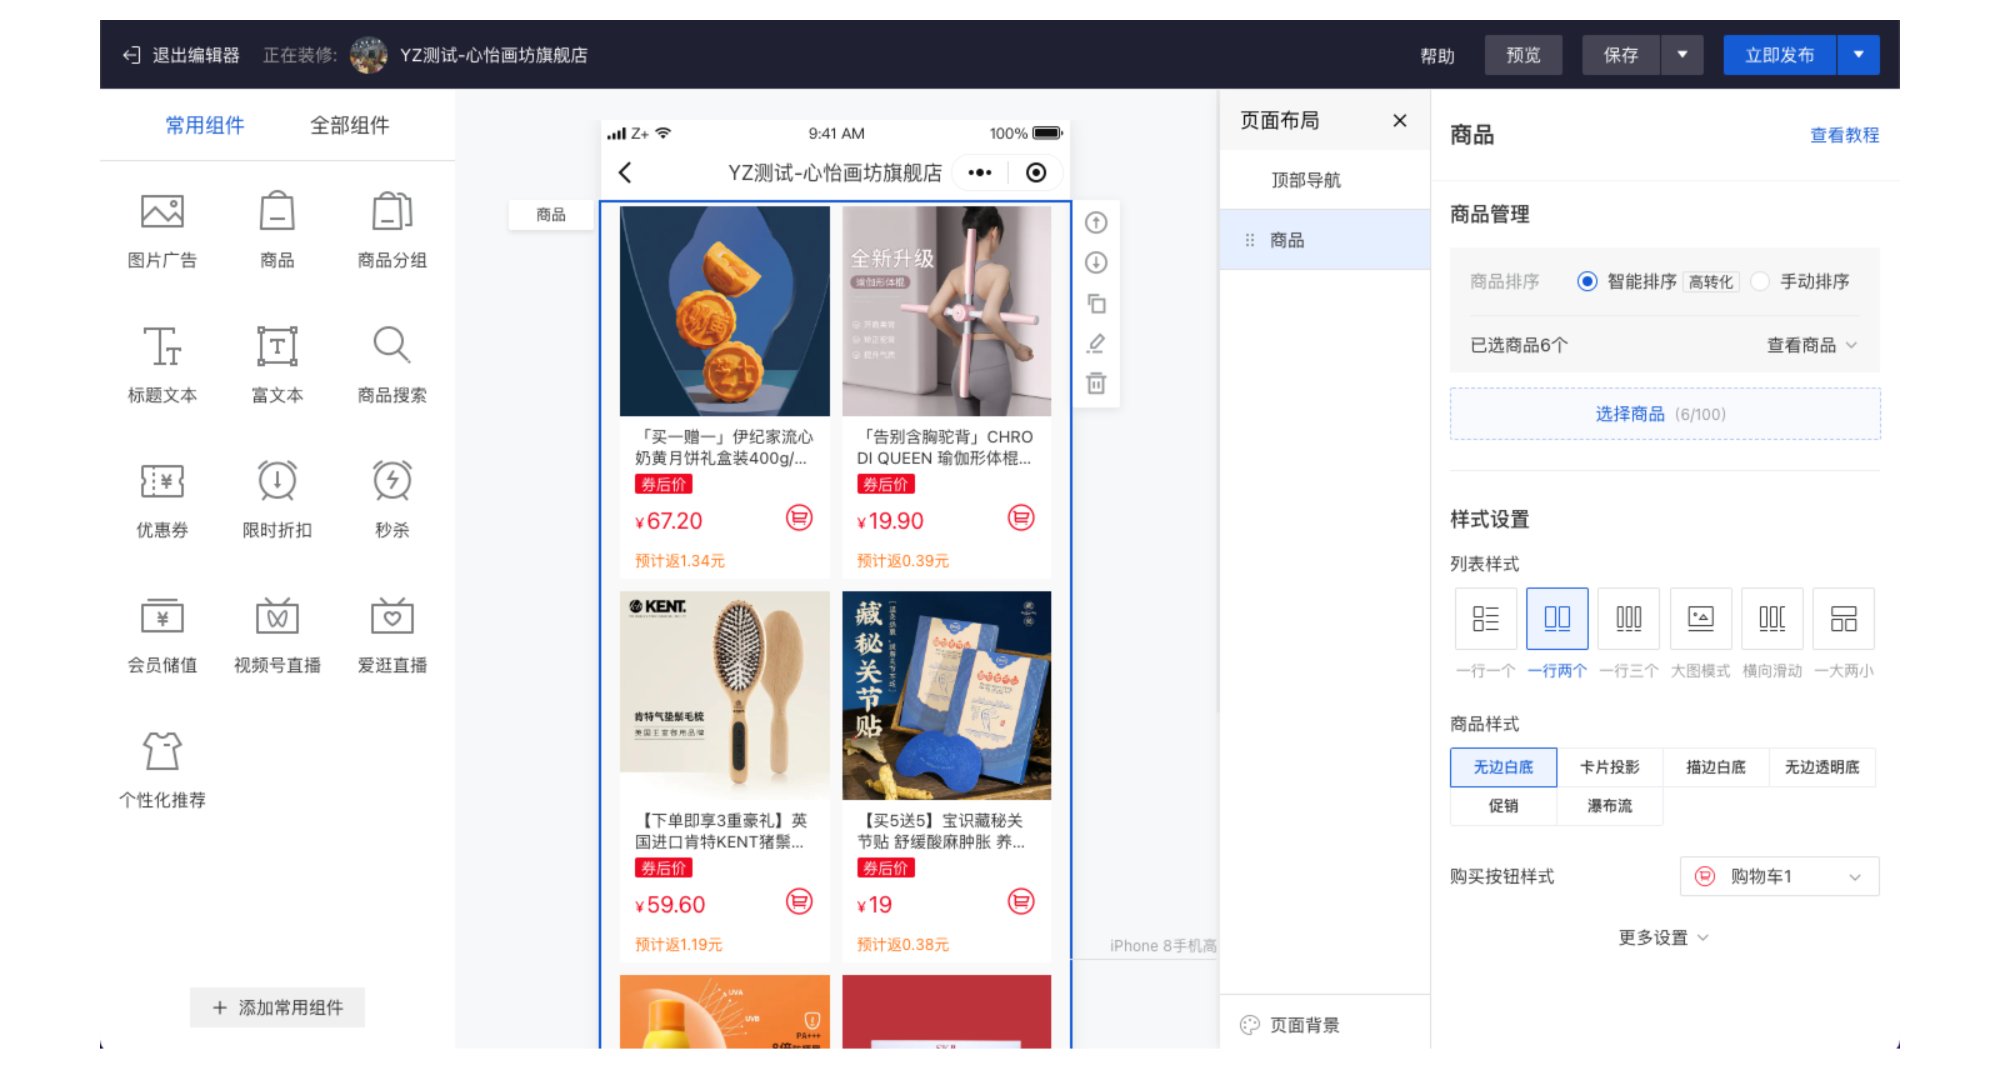This screenshot has width=2000, height=1092.
Task: Open the 购物车1 buy button style dropdown
Action: [x=1778, y=876]
